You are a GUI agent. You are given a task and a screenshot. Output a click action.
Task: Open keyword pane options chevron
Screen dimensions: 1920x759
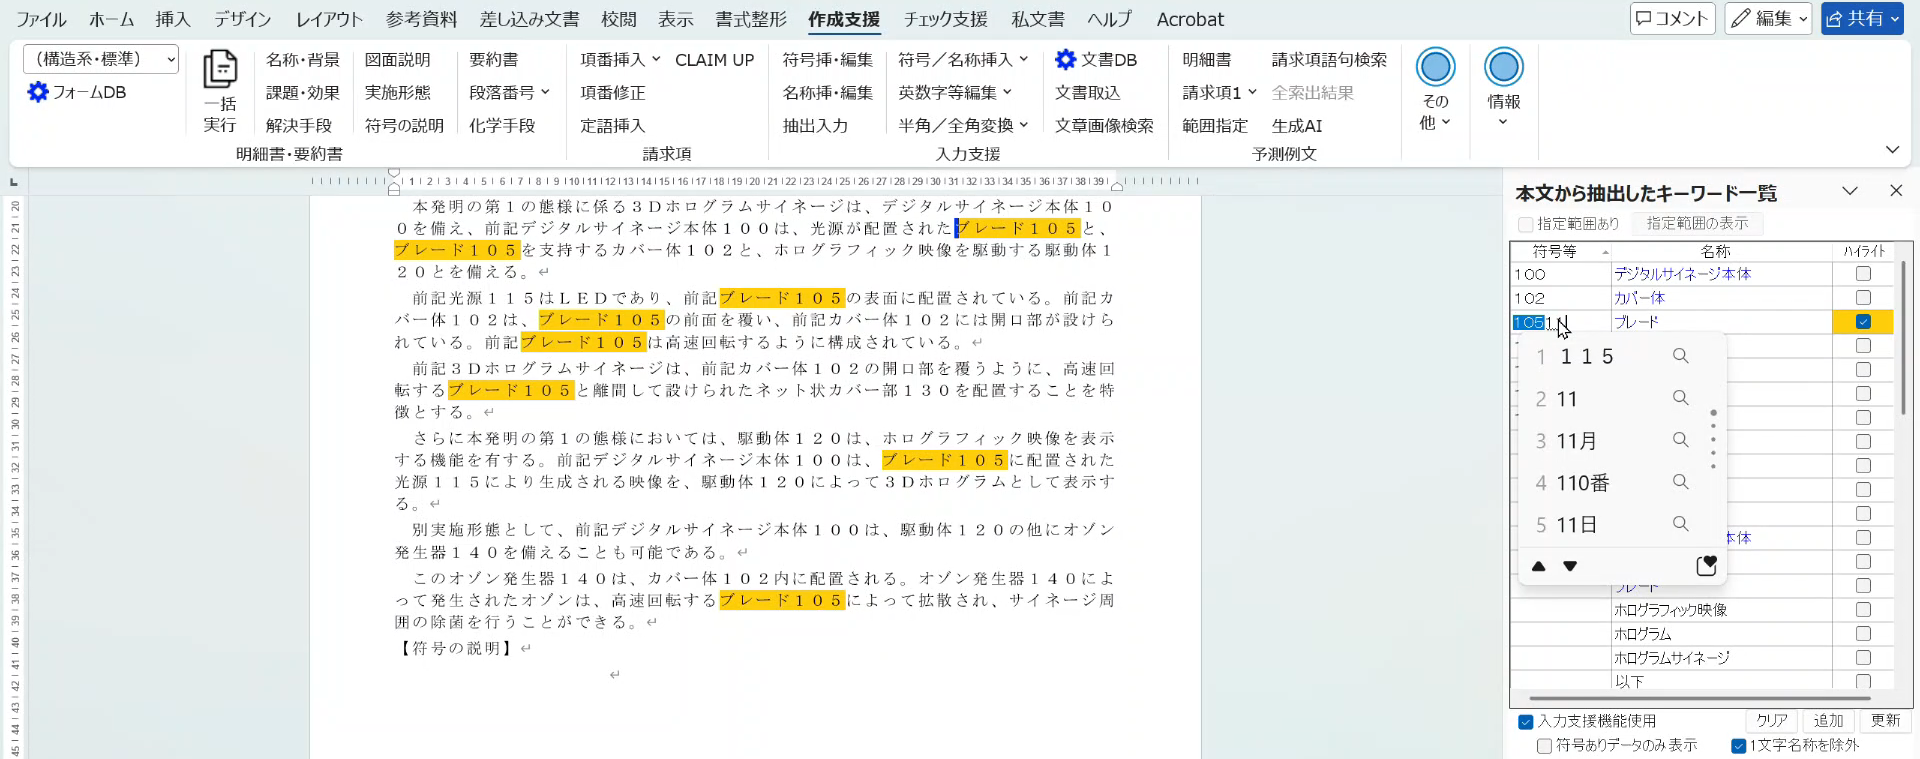point(1850,190)
